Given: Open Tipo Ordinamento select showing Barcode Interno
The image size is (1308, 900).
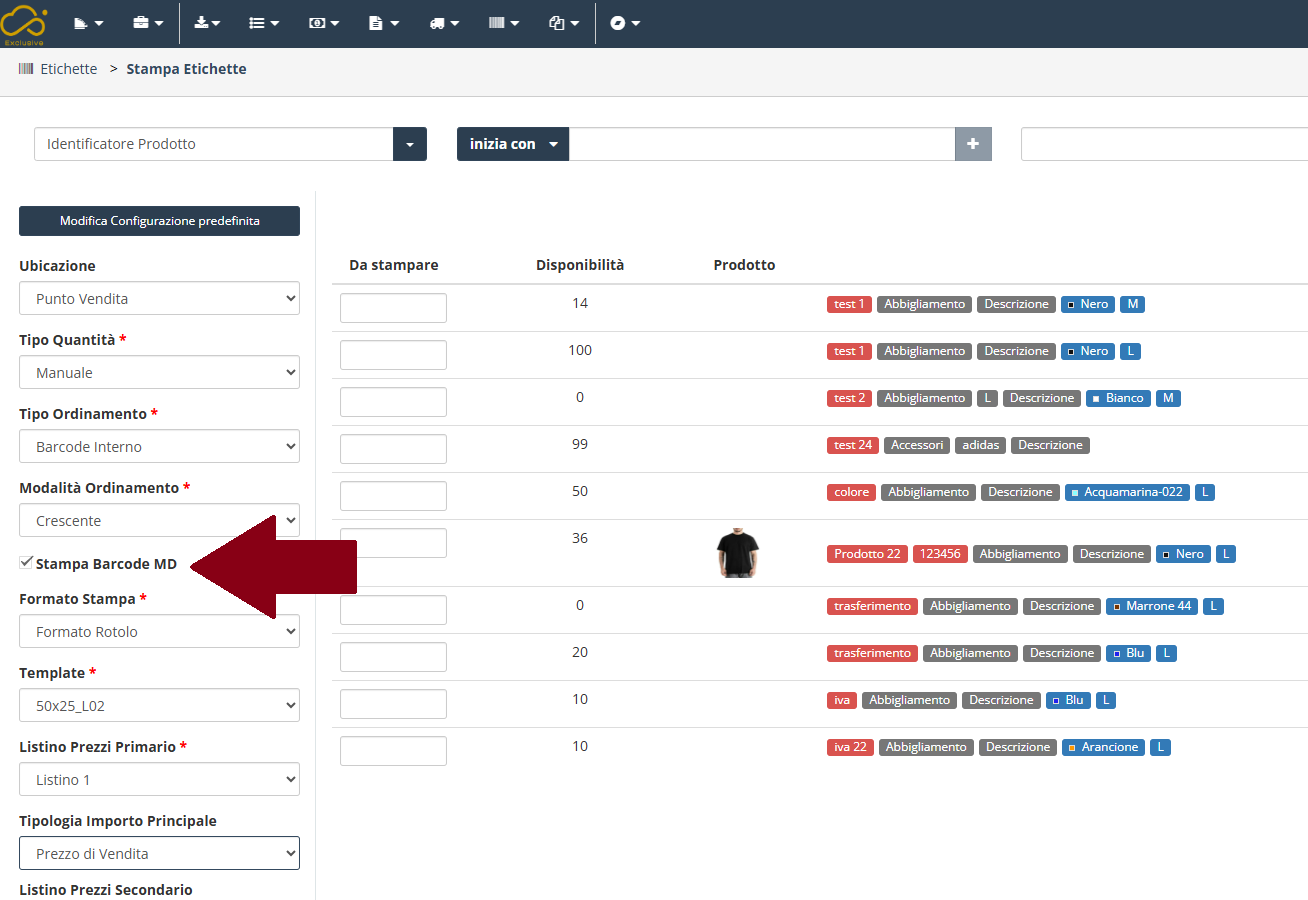Looking at the screenshot, I should [159, 446].
